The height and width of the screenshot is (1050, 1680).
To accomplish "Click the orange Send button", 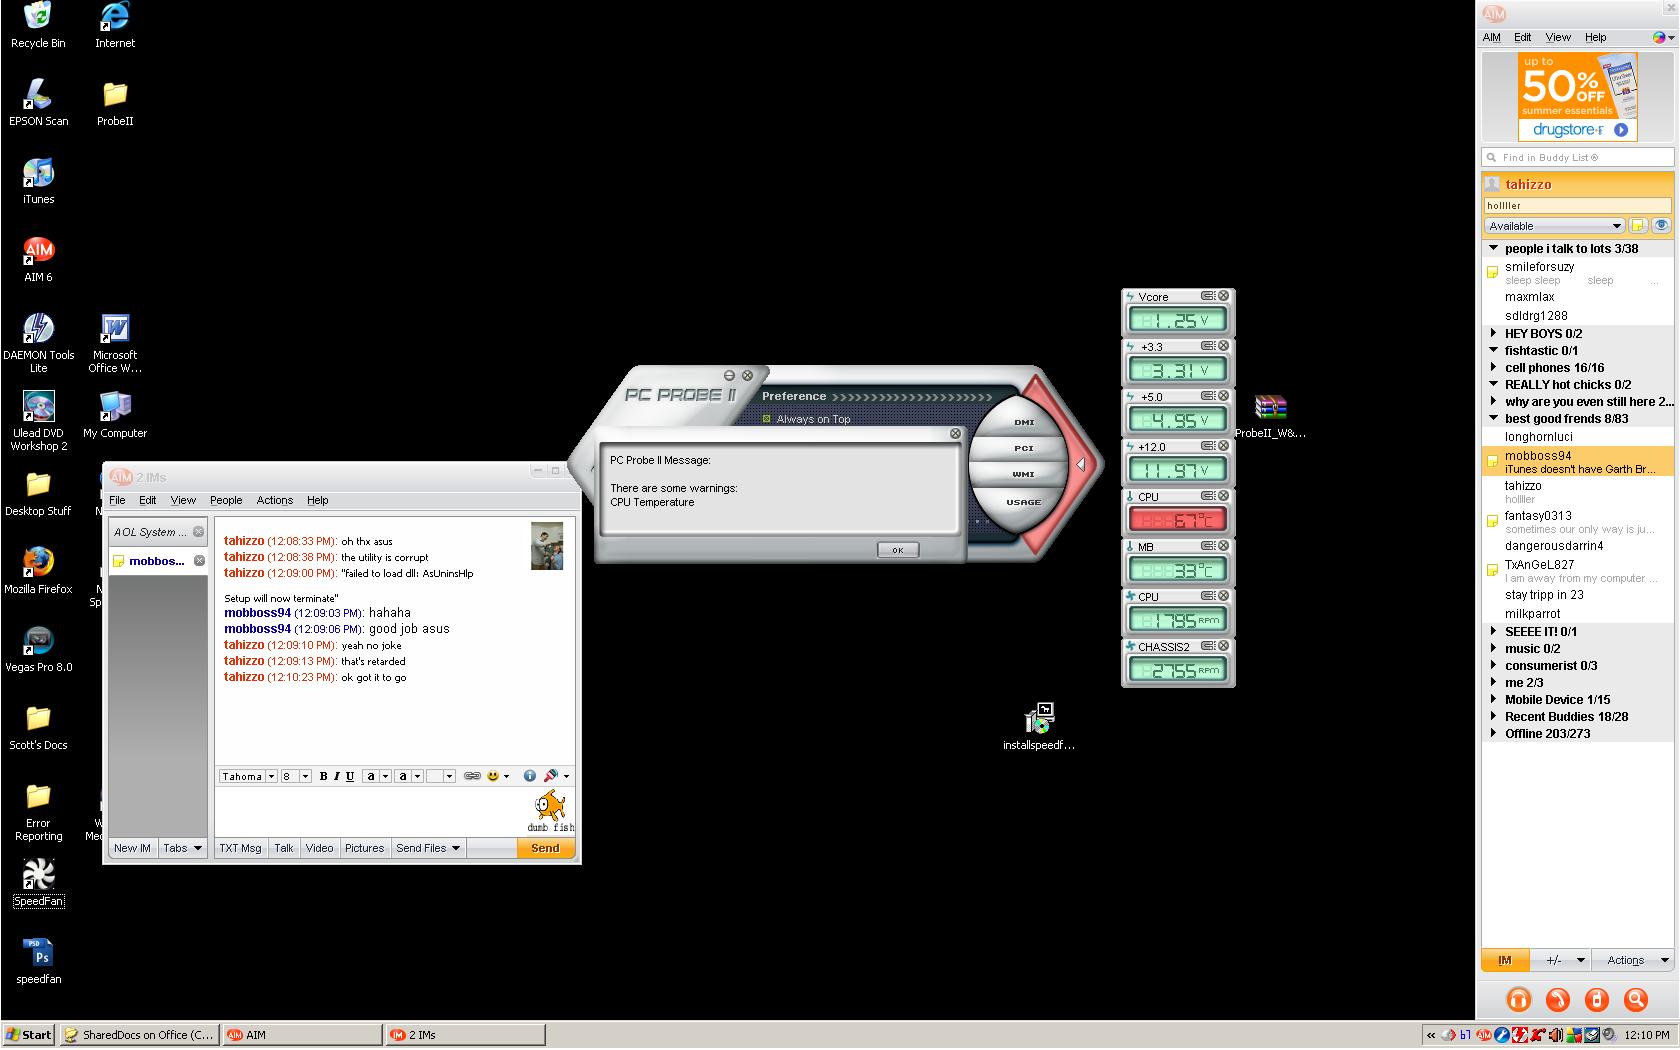I will [545, 848].
